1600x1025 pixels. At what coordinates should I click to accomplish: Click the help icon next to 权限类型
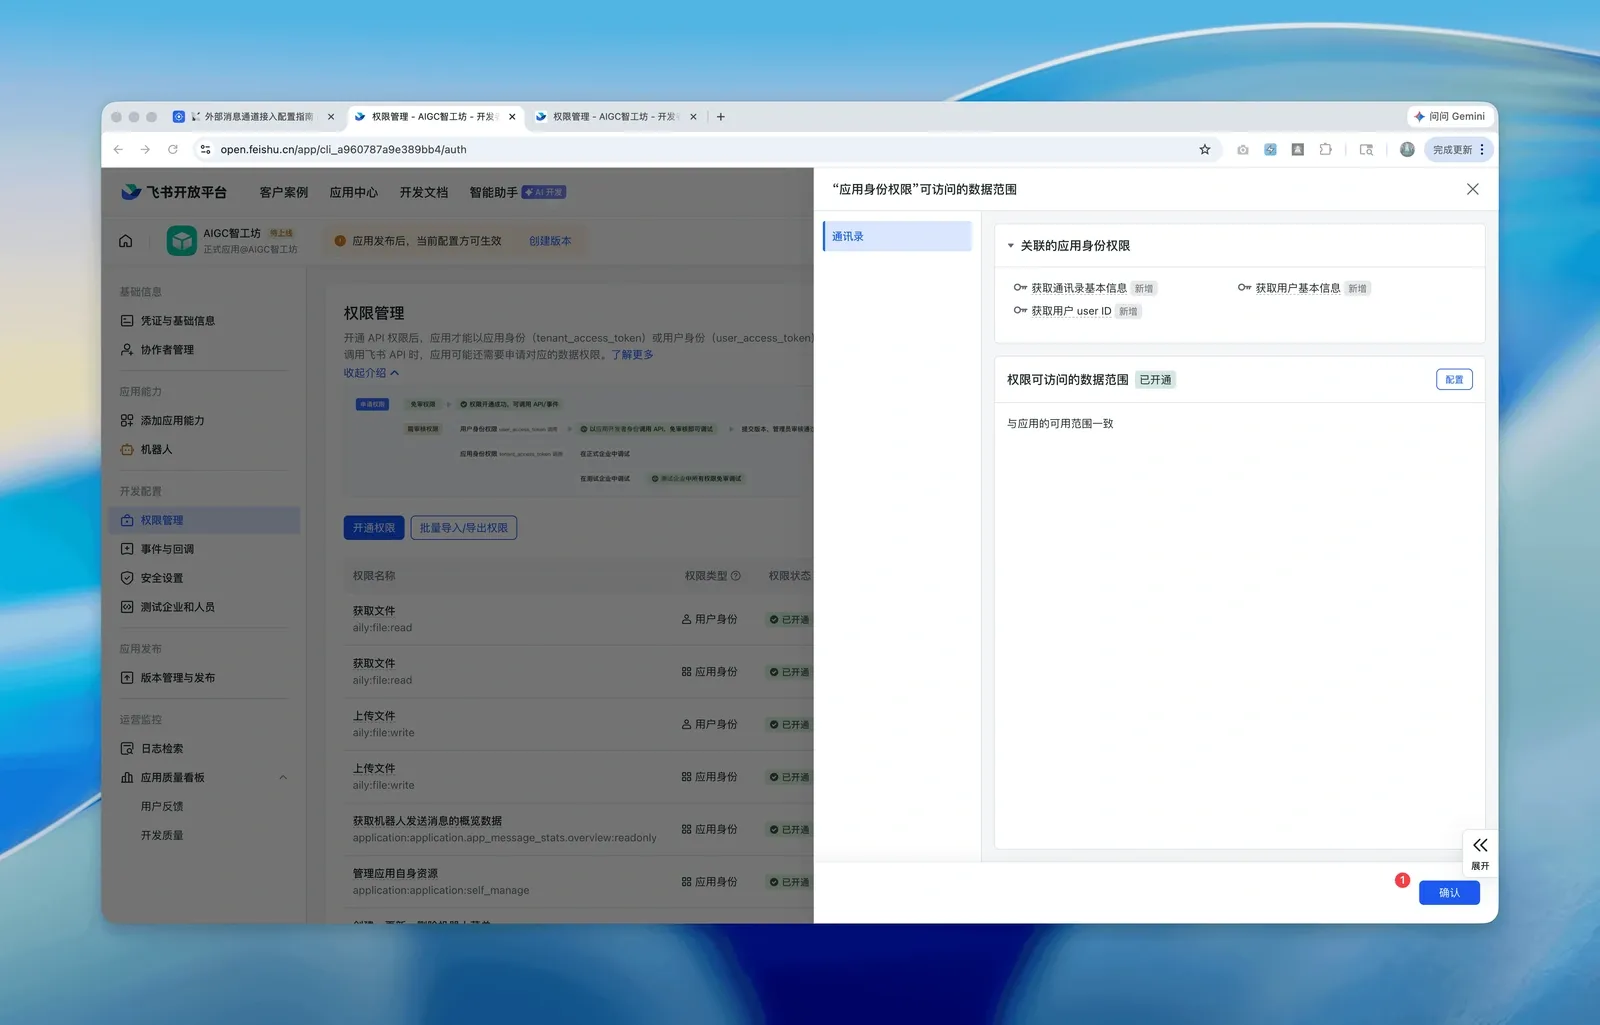736,576
